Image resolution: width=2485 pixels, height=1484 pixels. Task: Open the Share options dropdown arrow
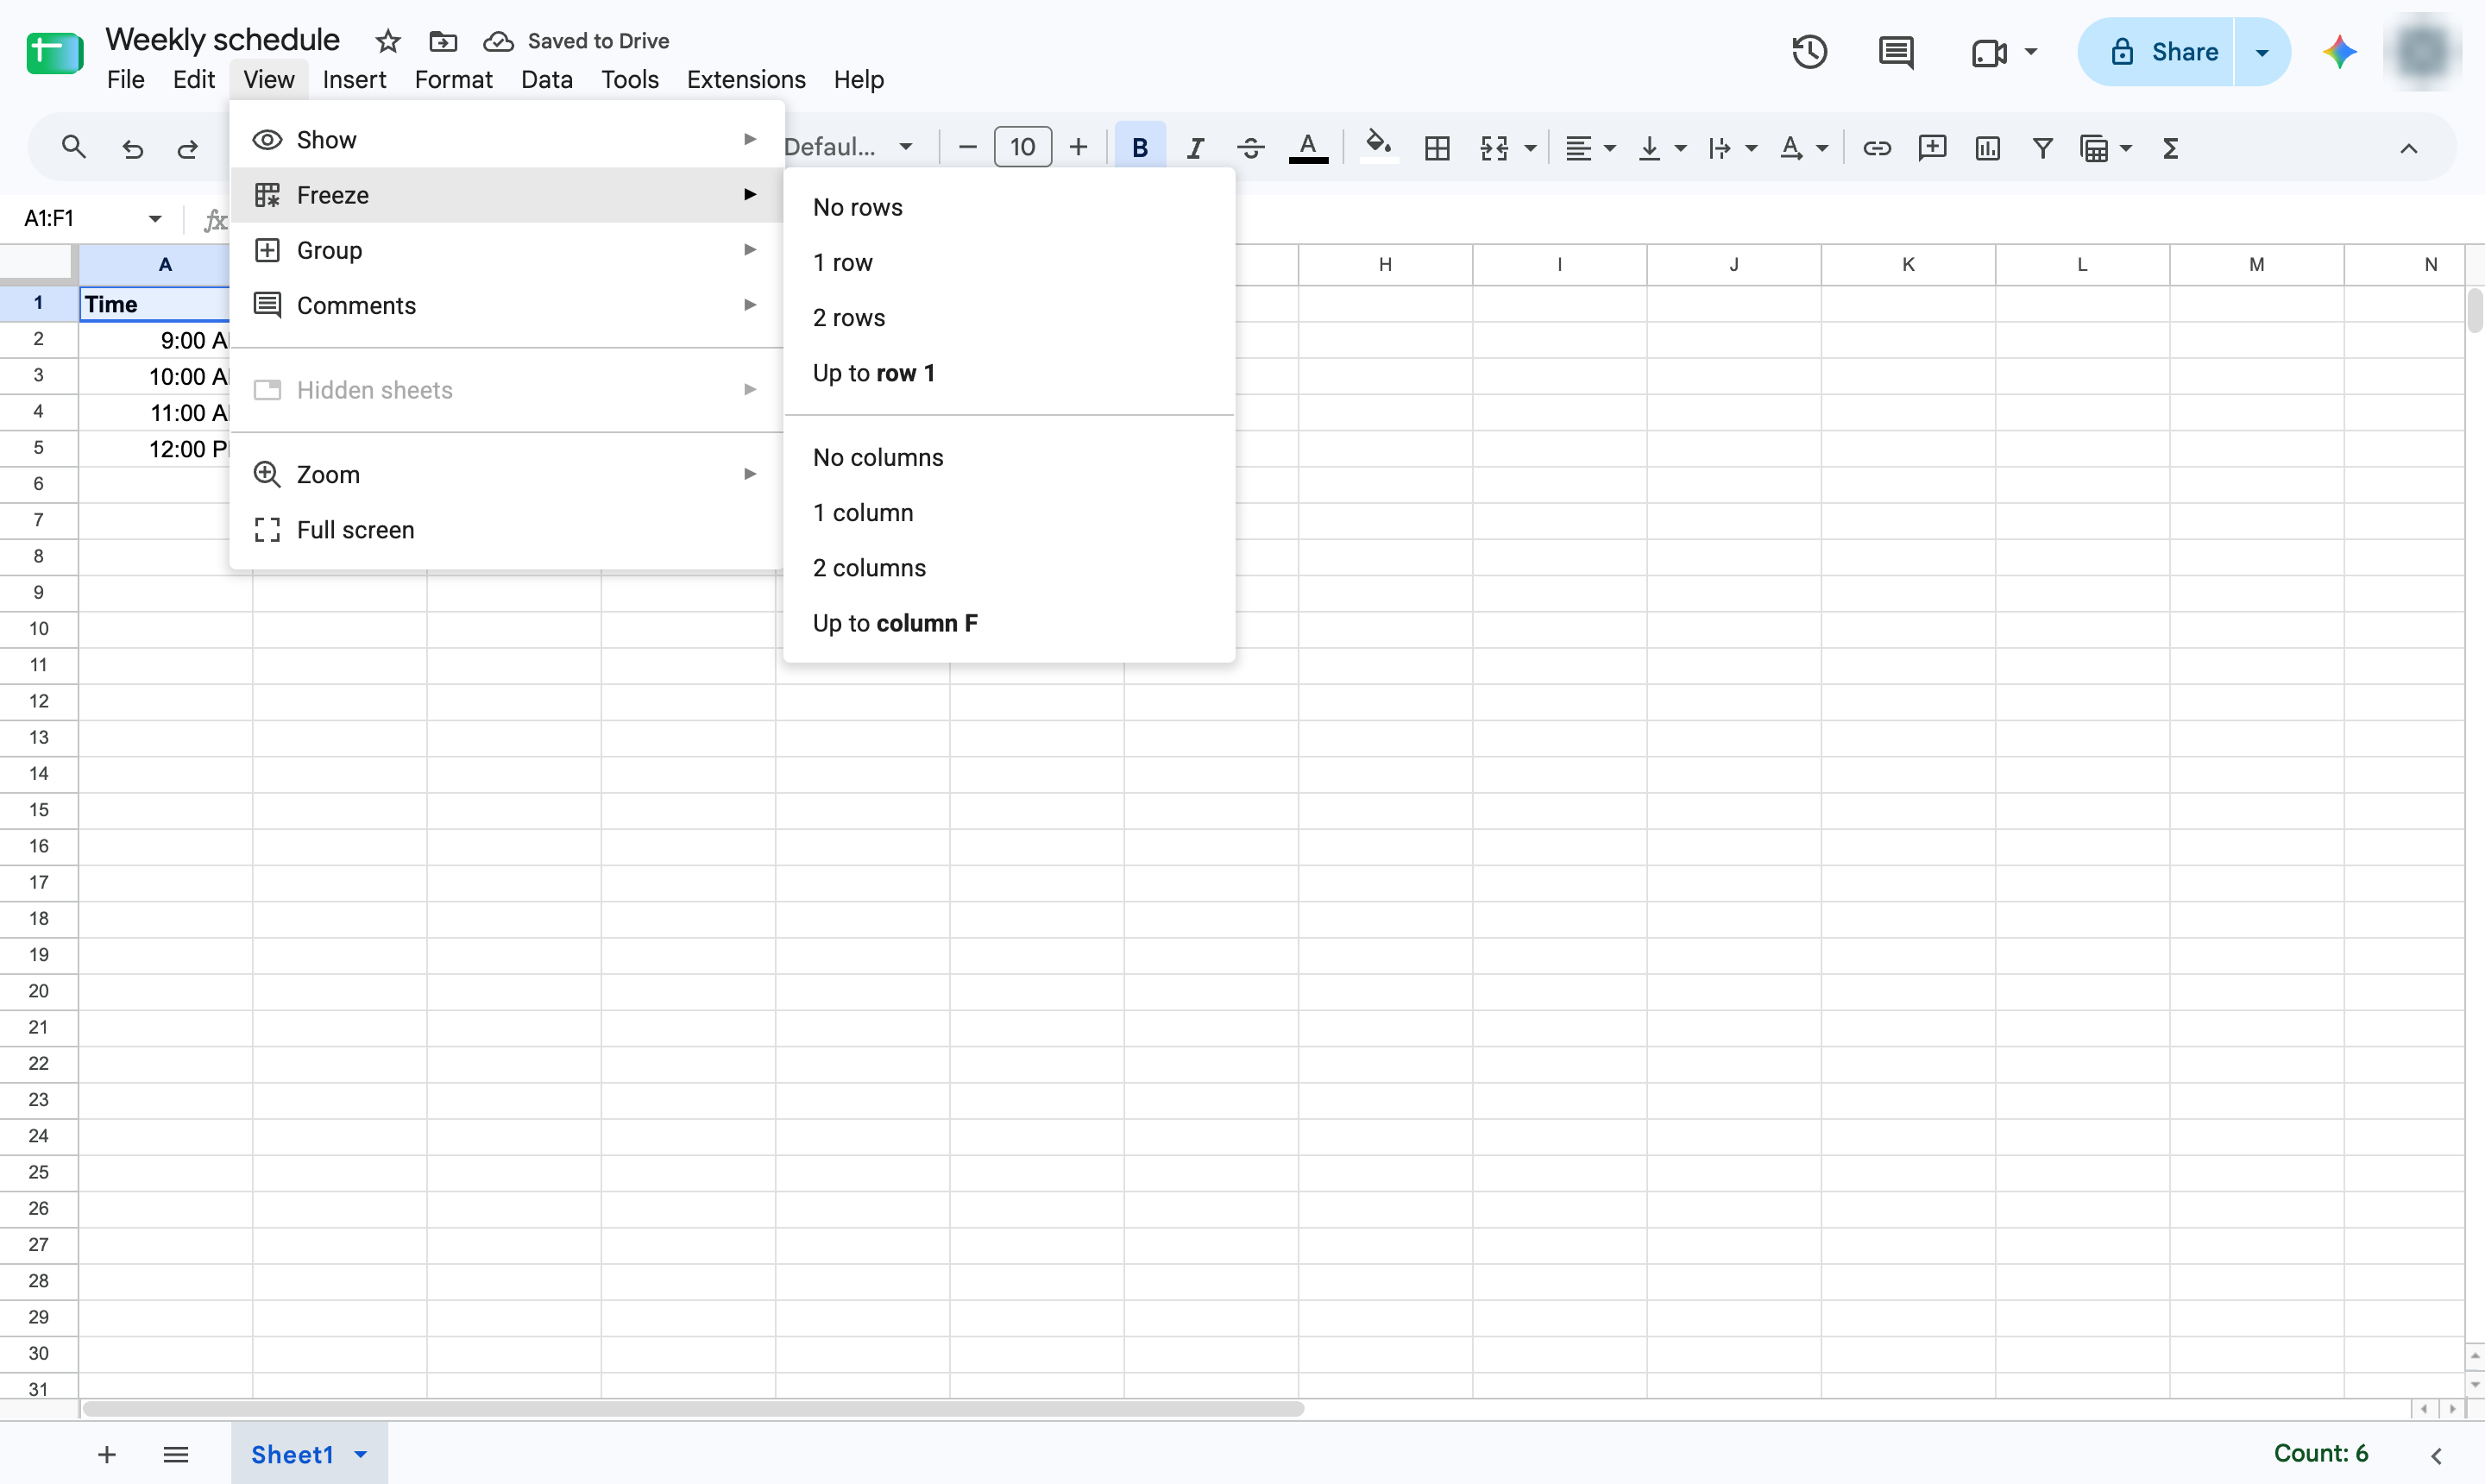point(2262,52)
